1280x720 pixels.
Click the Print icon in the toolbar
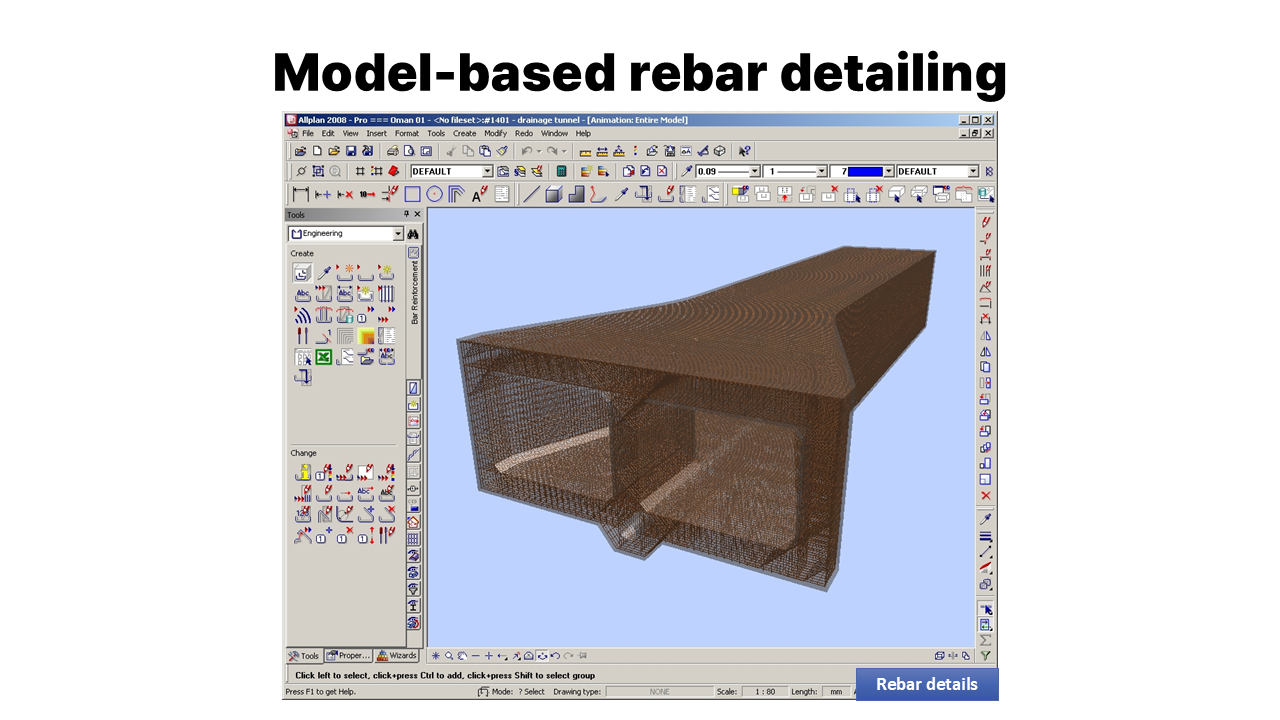tap(393, 151)
